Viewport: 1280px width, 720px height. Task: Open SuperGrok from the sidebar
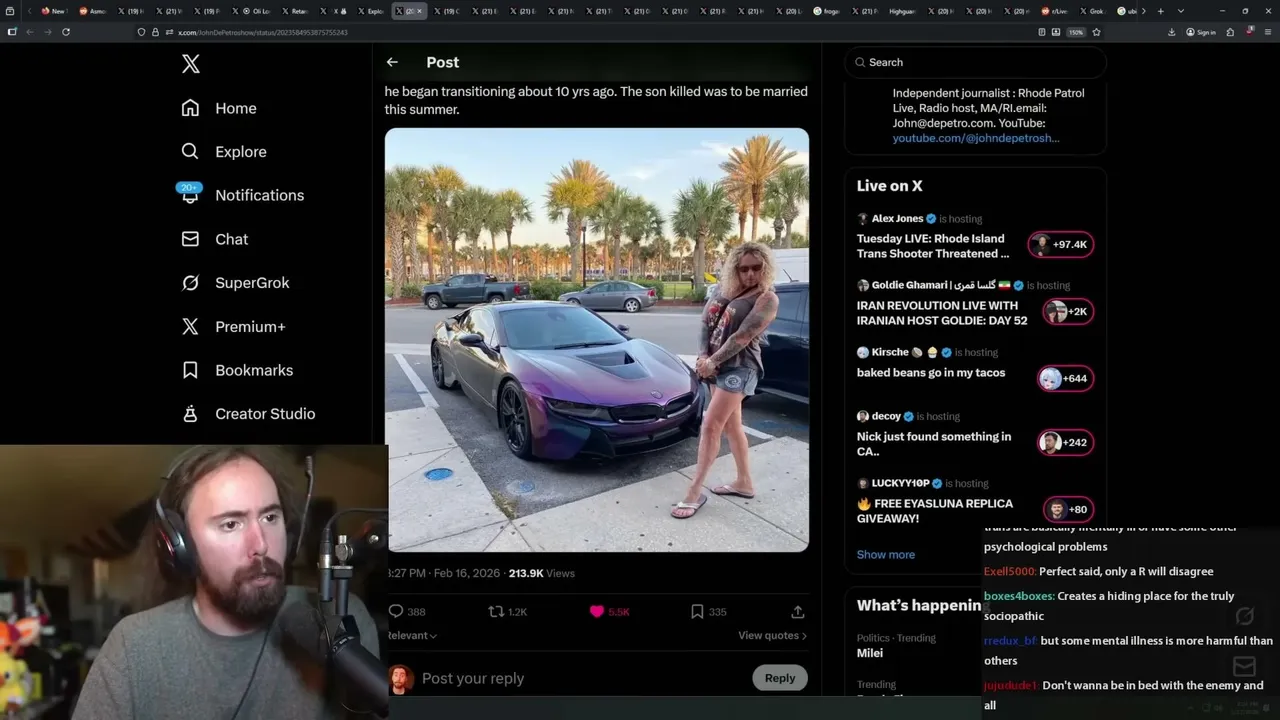235,283
